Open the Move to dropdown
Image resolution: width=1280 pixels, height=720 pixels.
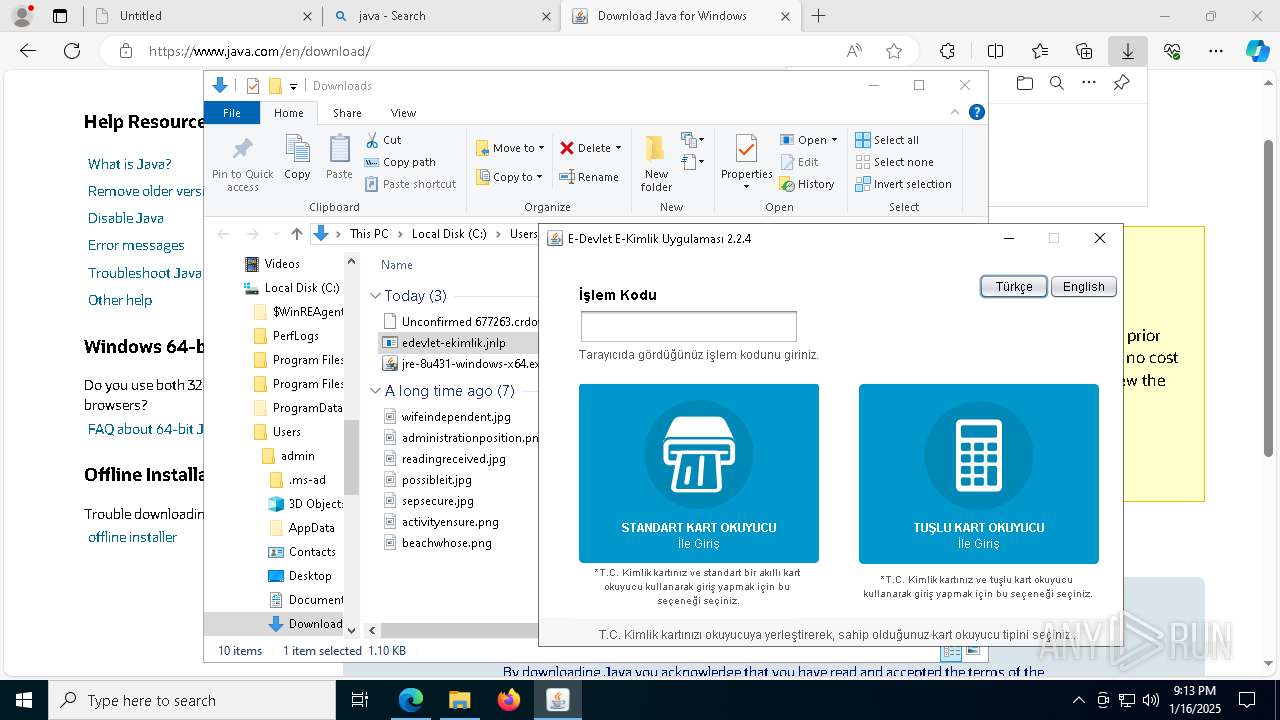point(510,148)
